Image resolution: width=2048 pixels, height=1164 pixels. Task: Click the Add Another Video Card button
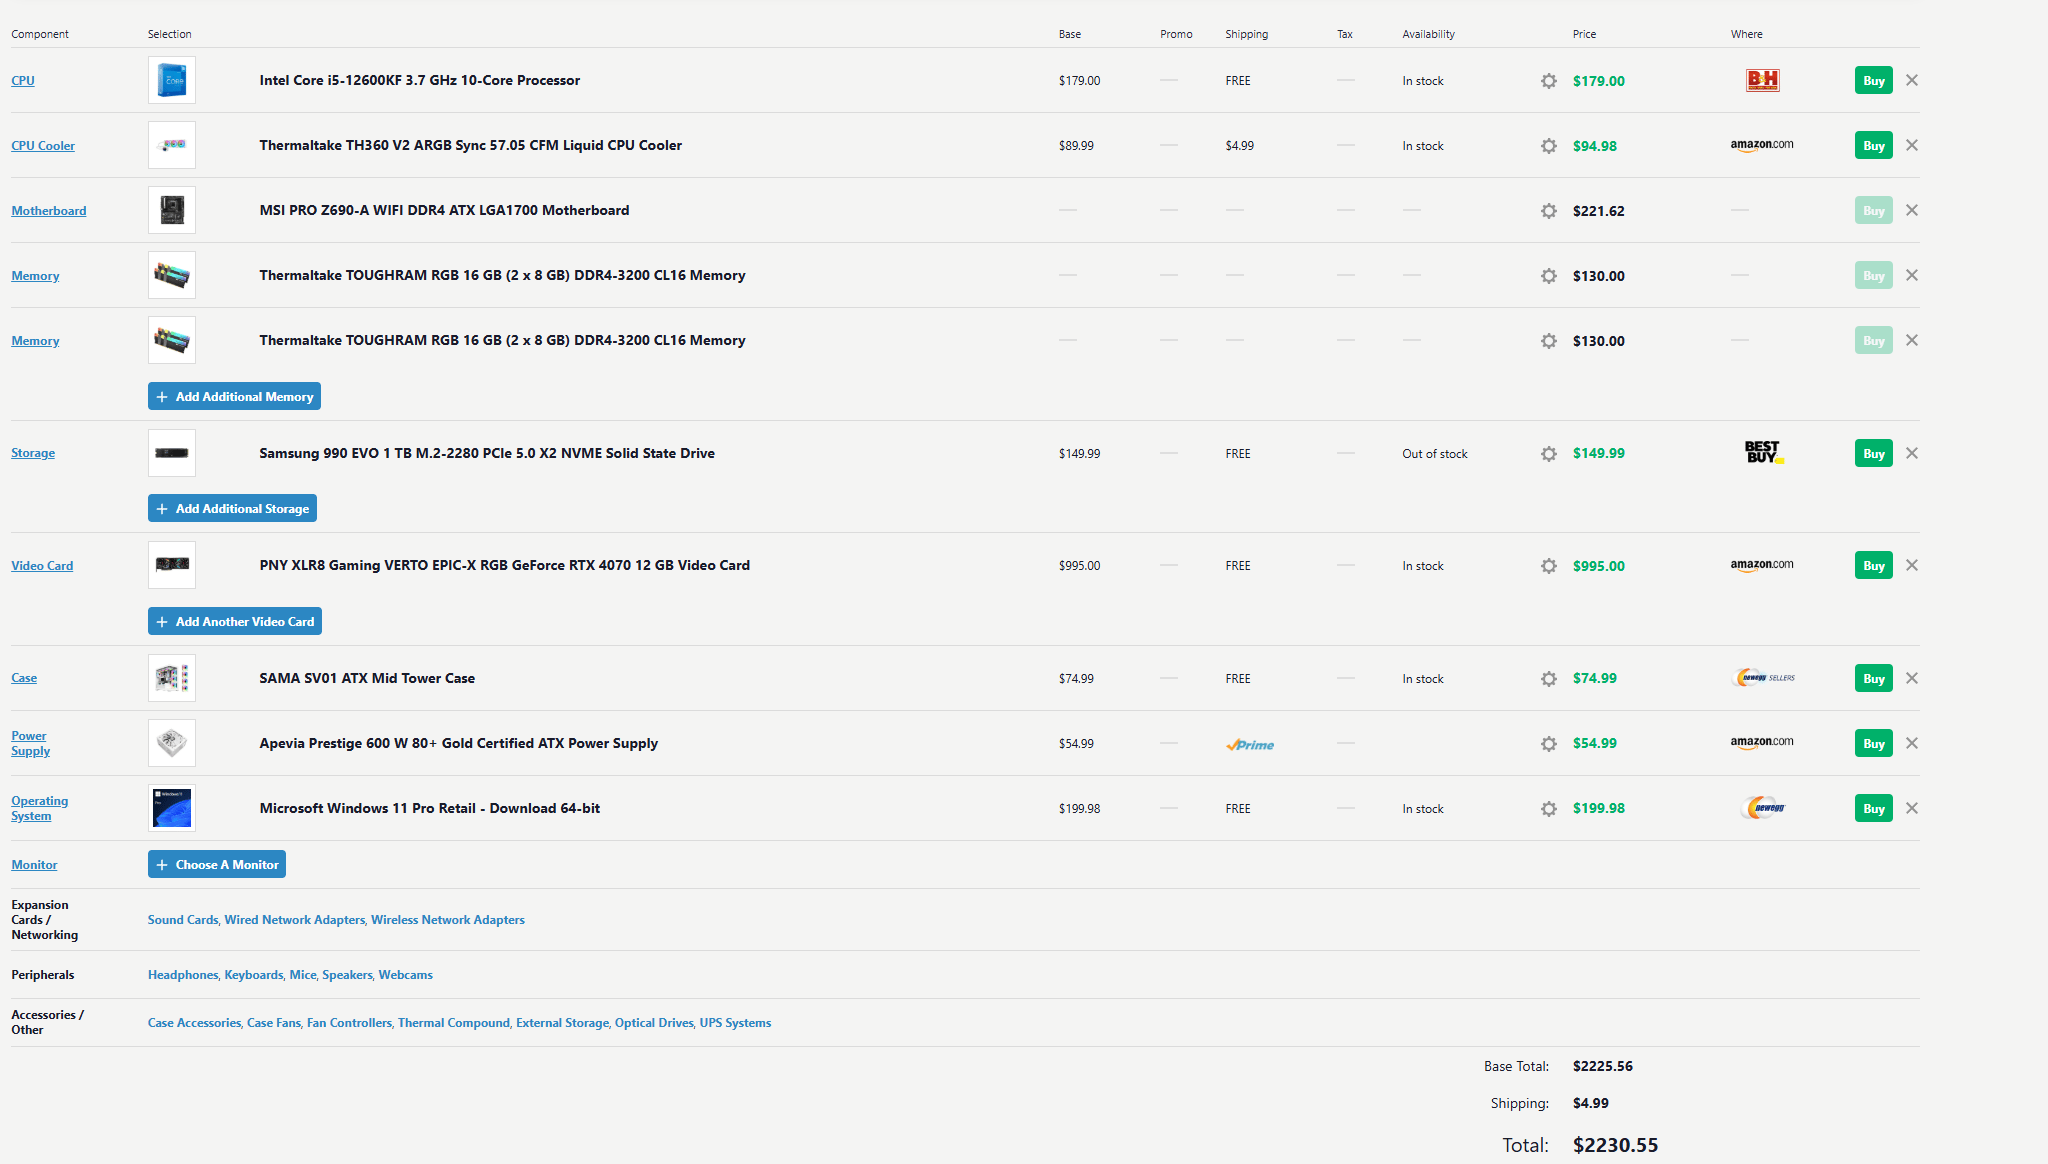coord(235,622)
